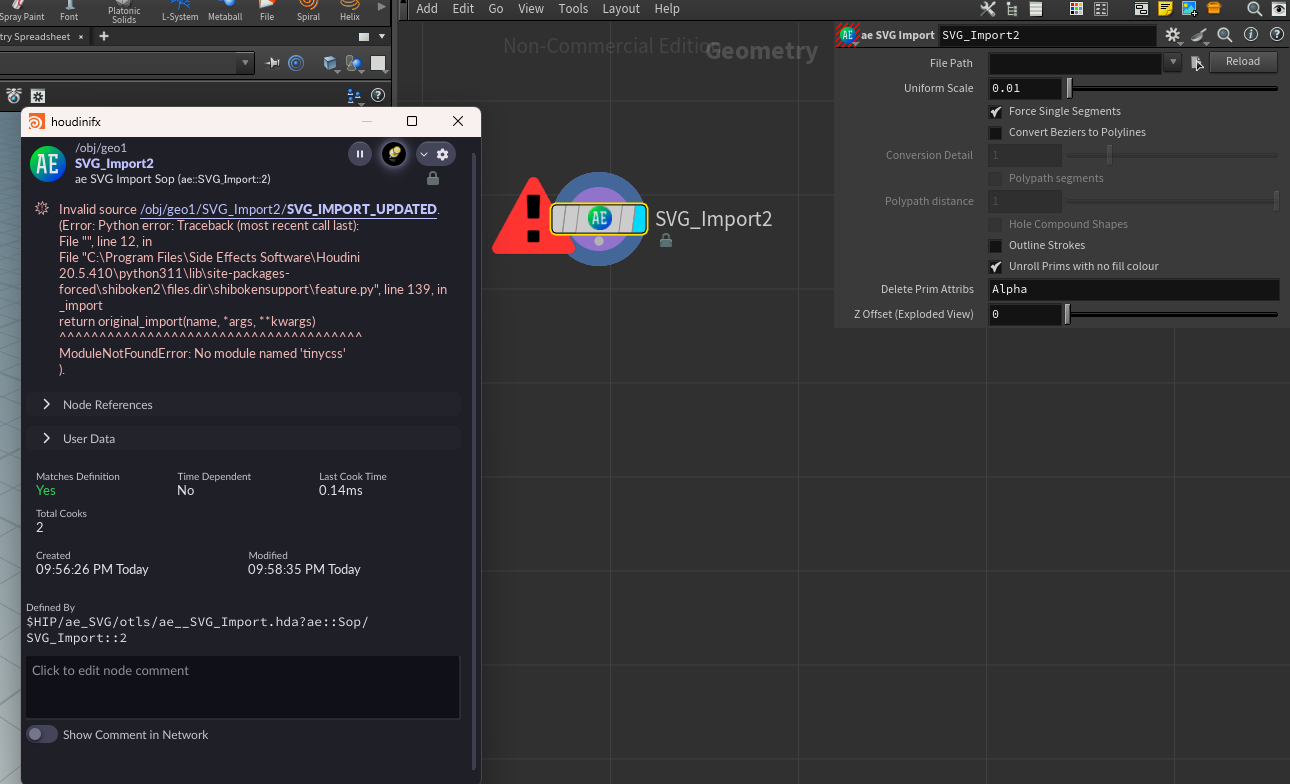This screenshot has width=1290, height=784.
Task: Open the Tools menu
Action: (x=573, y=9)
